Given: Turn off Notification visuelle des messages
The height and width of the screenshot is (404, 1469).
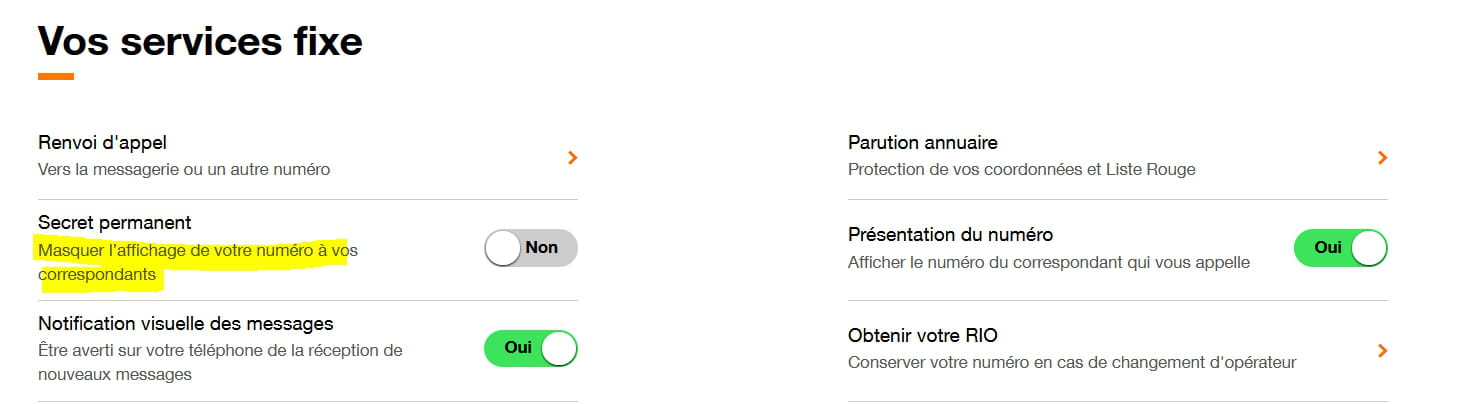Looking at the screenshot, I should [x=530, y=348].
